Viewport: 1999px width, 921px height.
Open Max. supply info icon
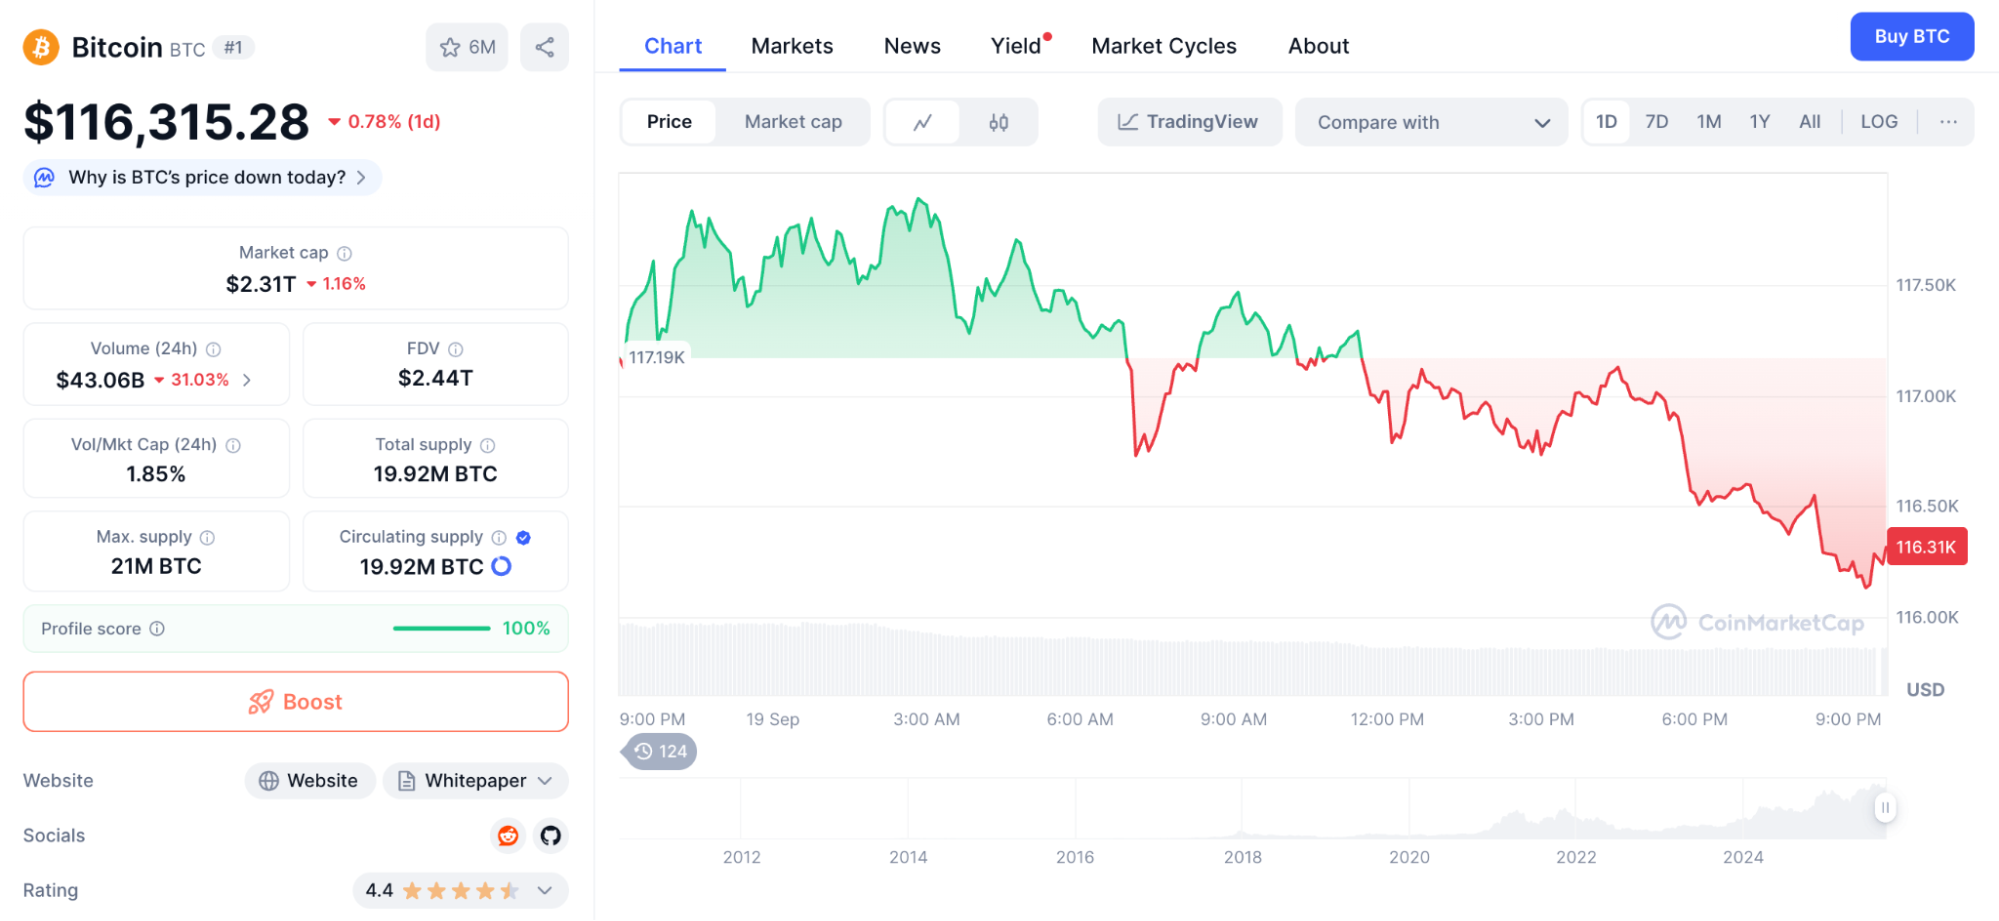[207, 537]
